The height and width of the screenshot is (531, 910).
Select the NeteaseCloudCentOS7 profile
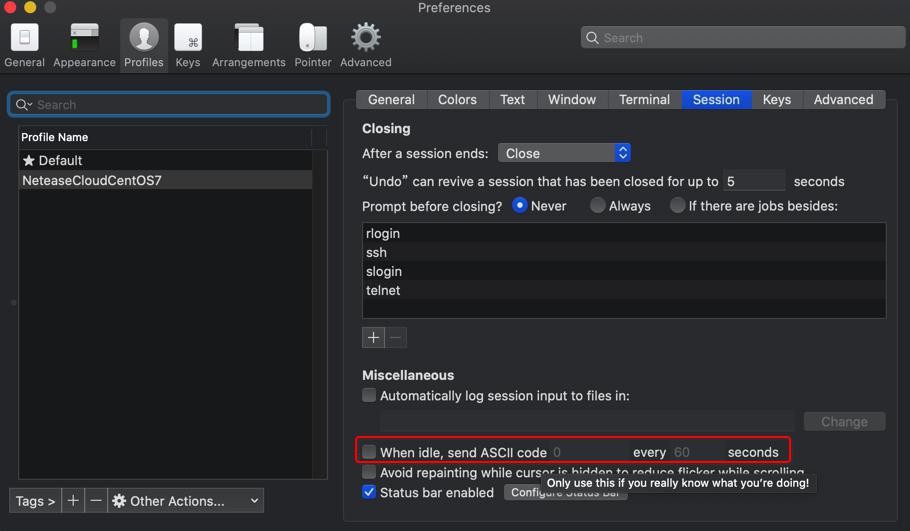click(92, 181)
